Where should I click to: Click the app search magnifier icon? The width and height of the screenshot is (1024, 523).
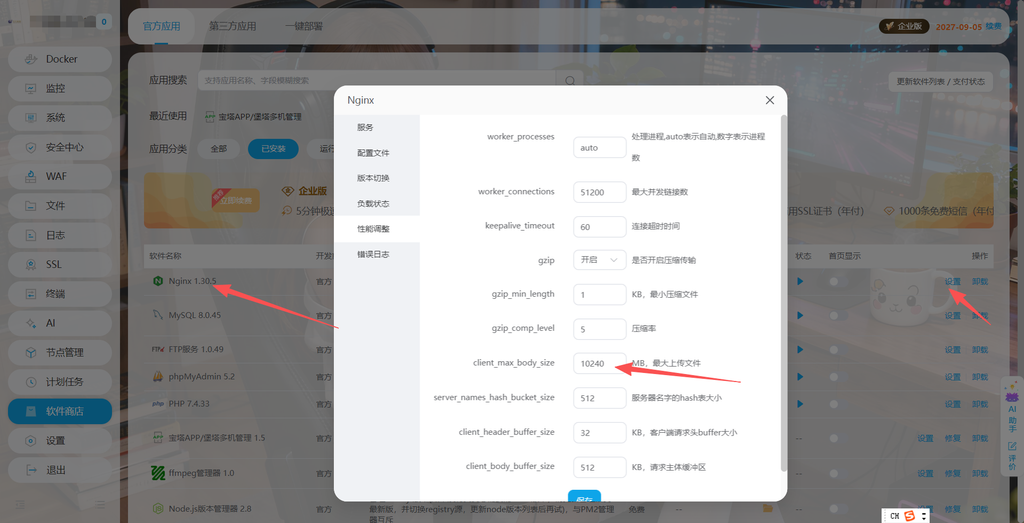point(569,80)
